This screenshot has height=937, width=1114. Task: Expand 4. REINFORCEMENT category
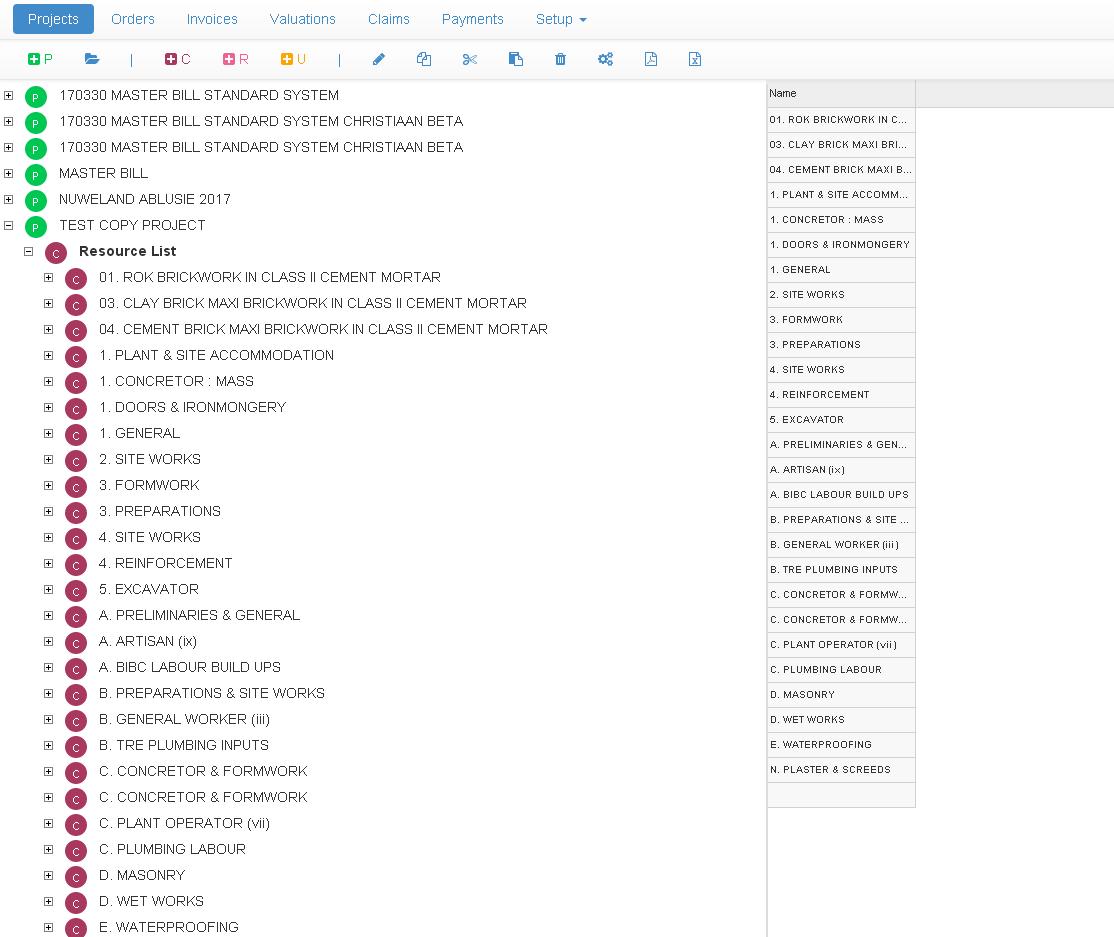48,563
